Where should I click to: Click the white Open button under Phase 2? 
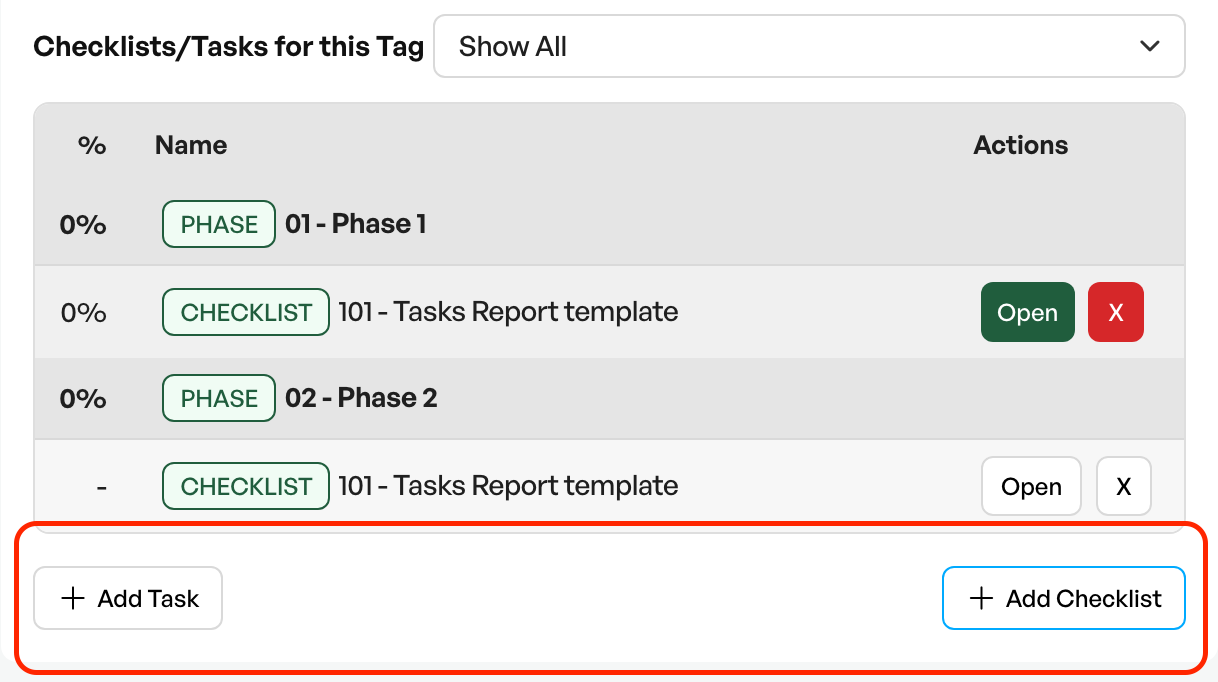pos(1031,486)
